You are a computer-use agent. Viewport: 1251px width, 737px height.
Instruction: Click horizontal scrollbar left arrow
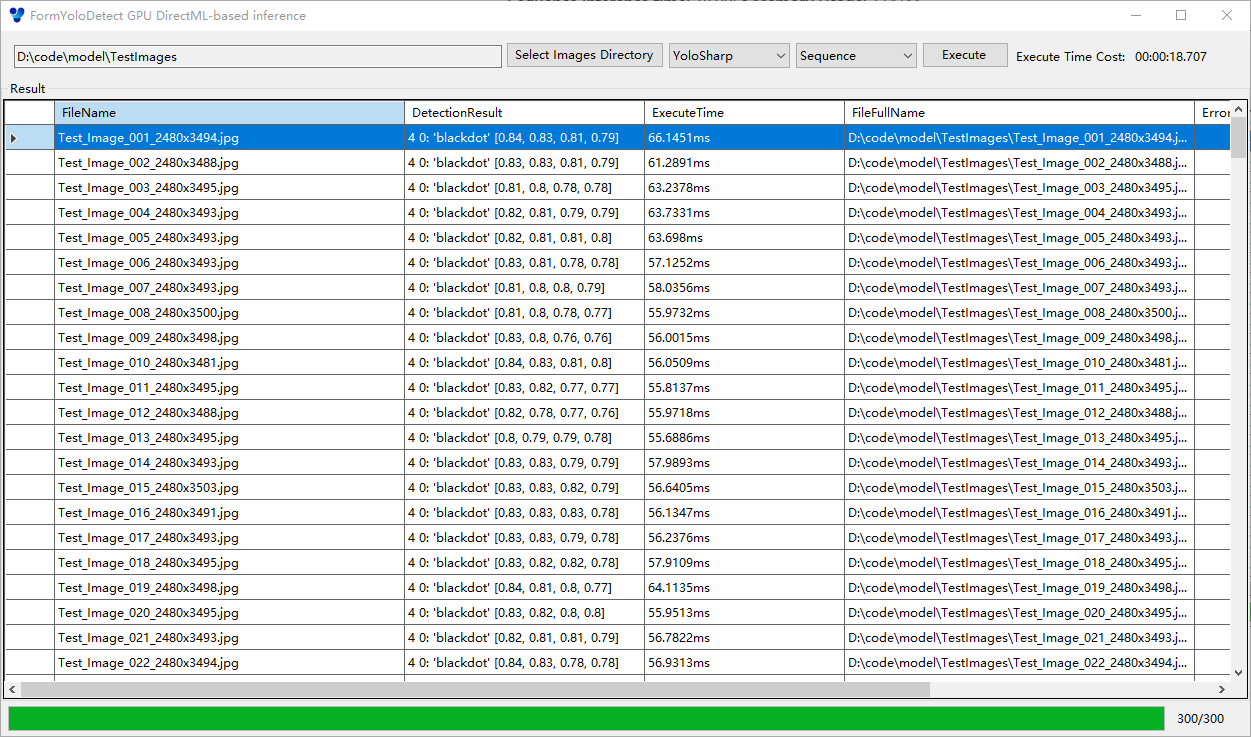13,690
